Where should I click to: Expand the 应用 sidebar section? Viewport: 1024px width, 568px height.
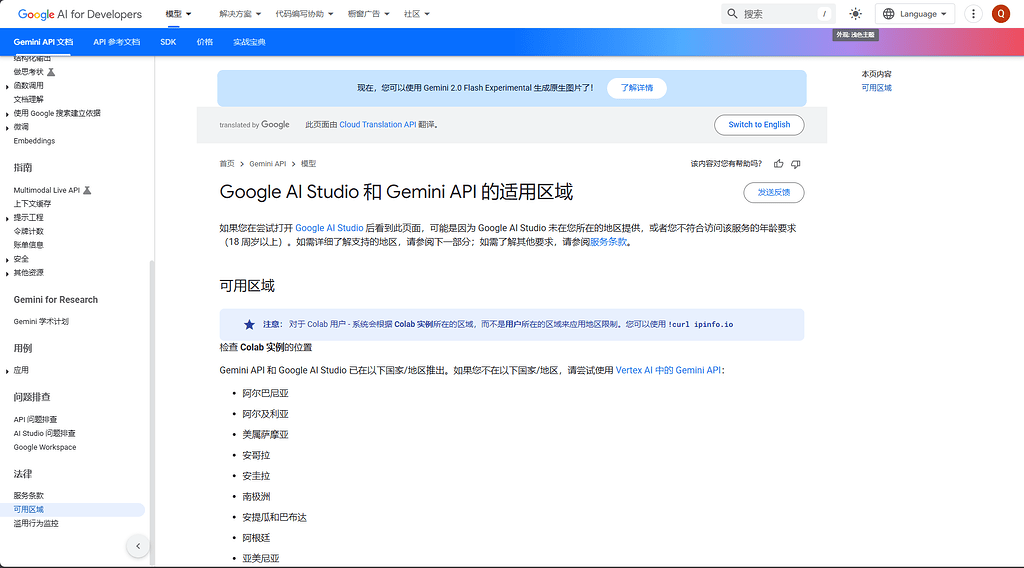pos(7,371)
